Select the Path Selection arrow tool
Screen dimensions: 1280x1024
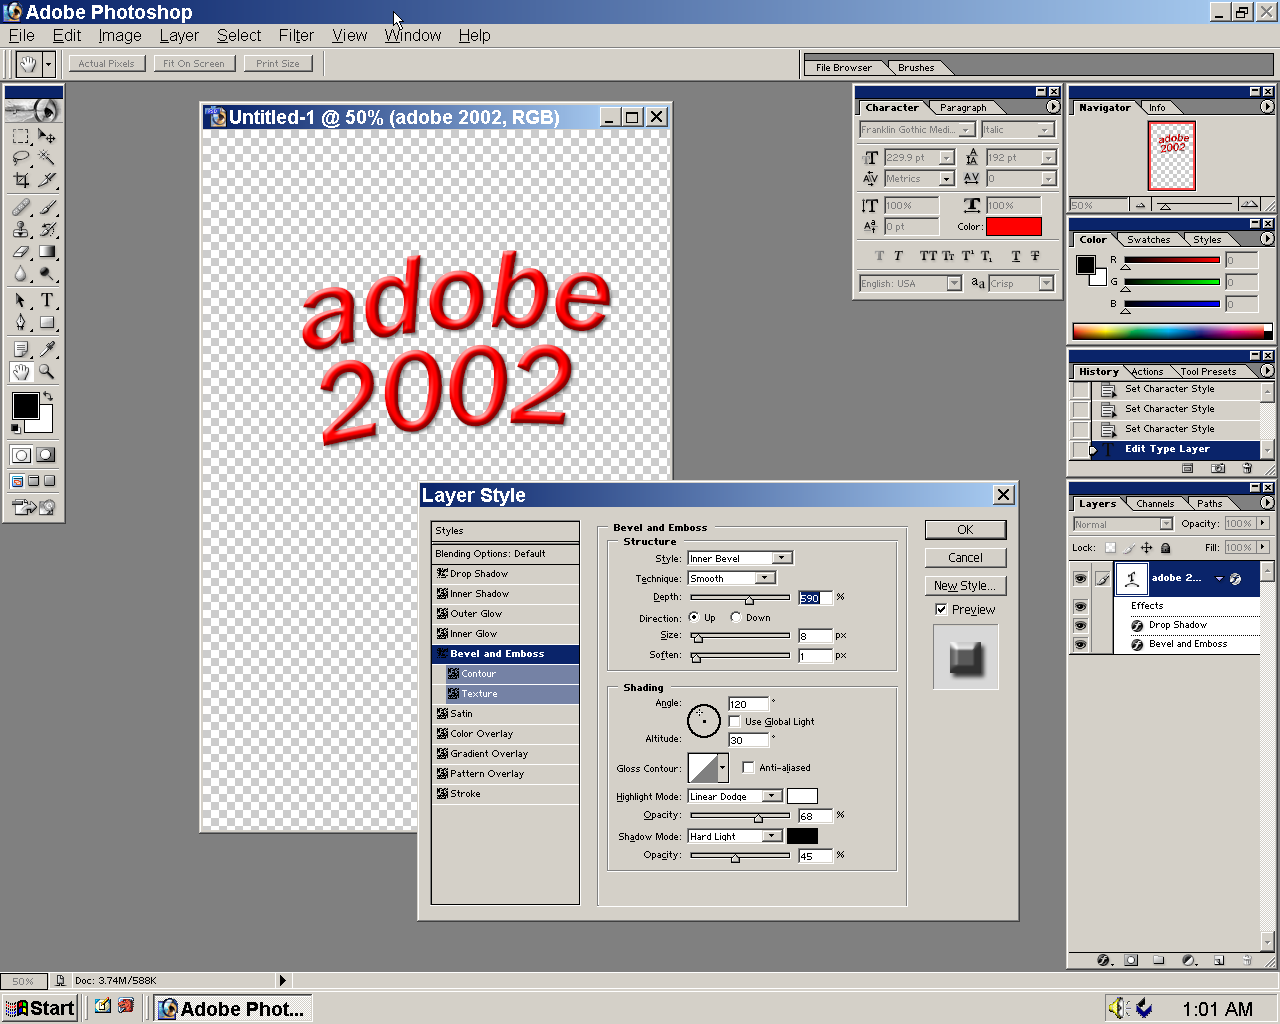click(21, 300)
